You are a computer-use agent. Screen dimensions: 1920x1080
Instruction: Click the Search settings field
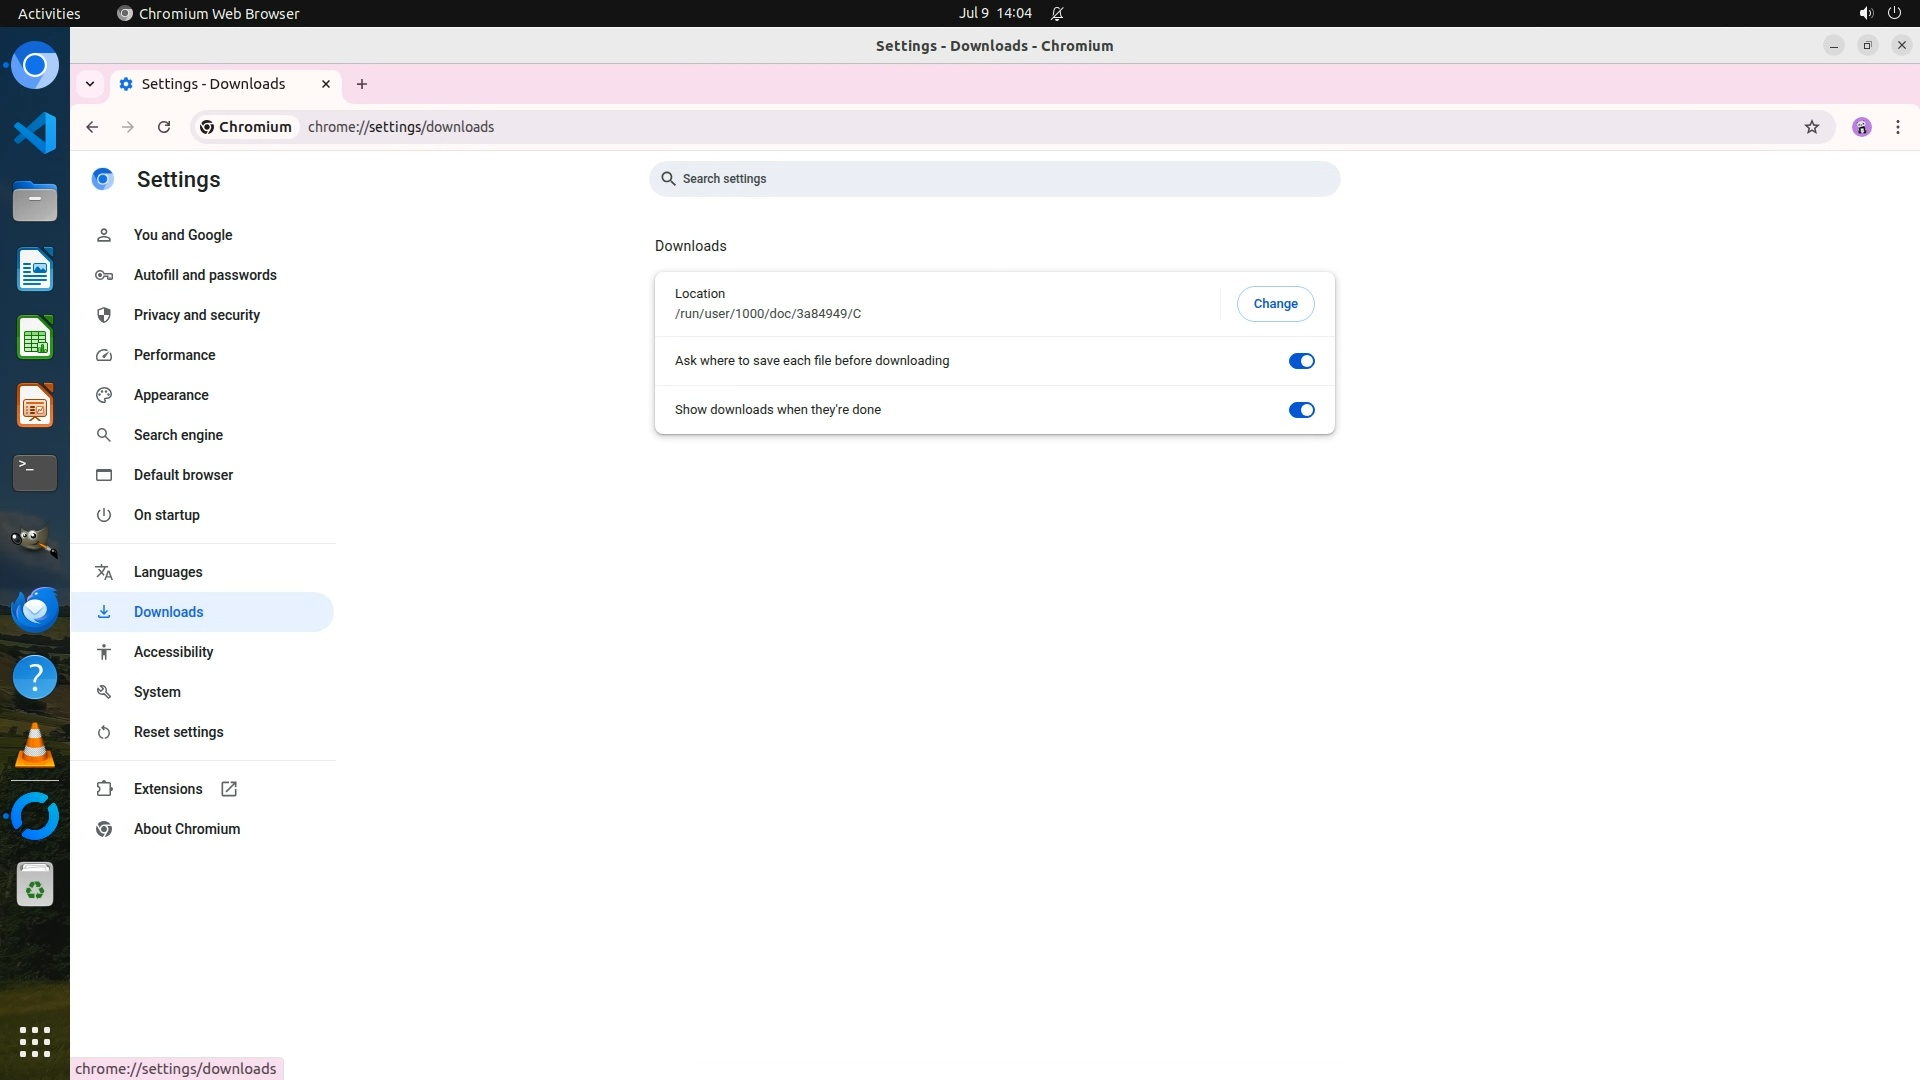[994, 179]
